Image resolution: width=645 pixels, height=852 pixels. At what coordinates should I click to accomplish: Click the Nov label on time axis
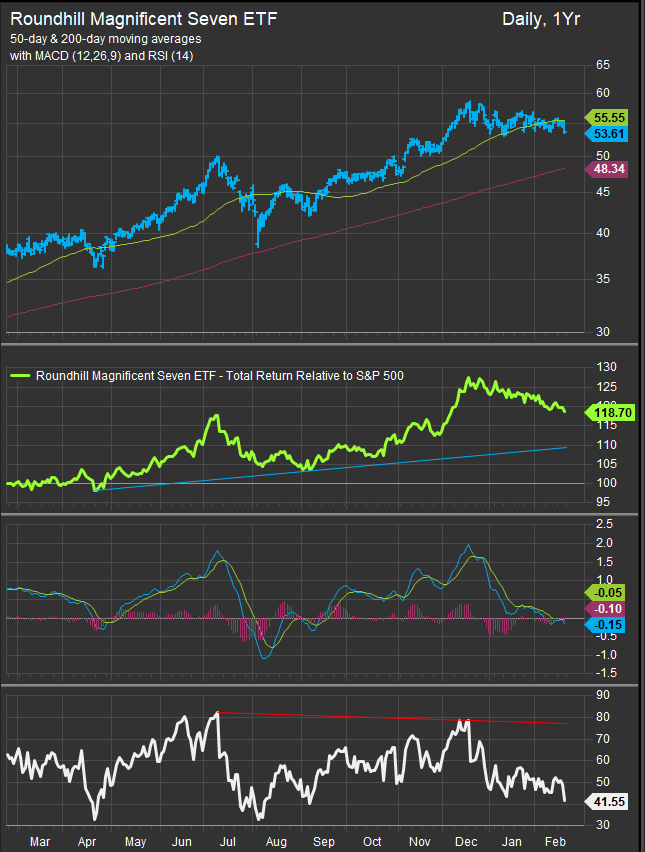tap(419, 842)
